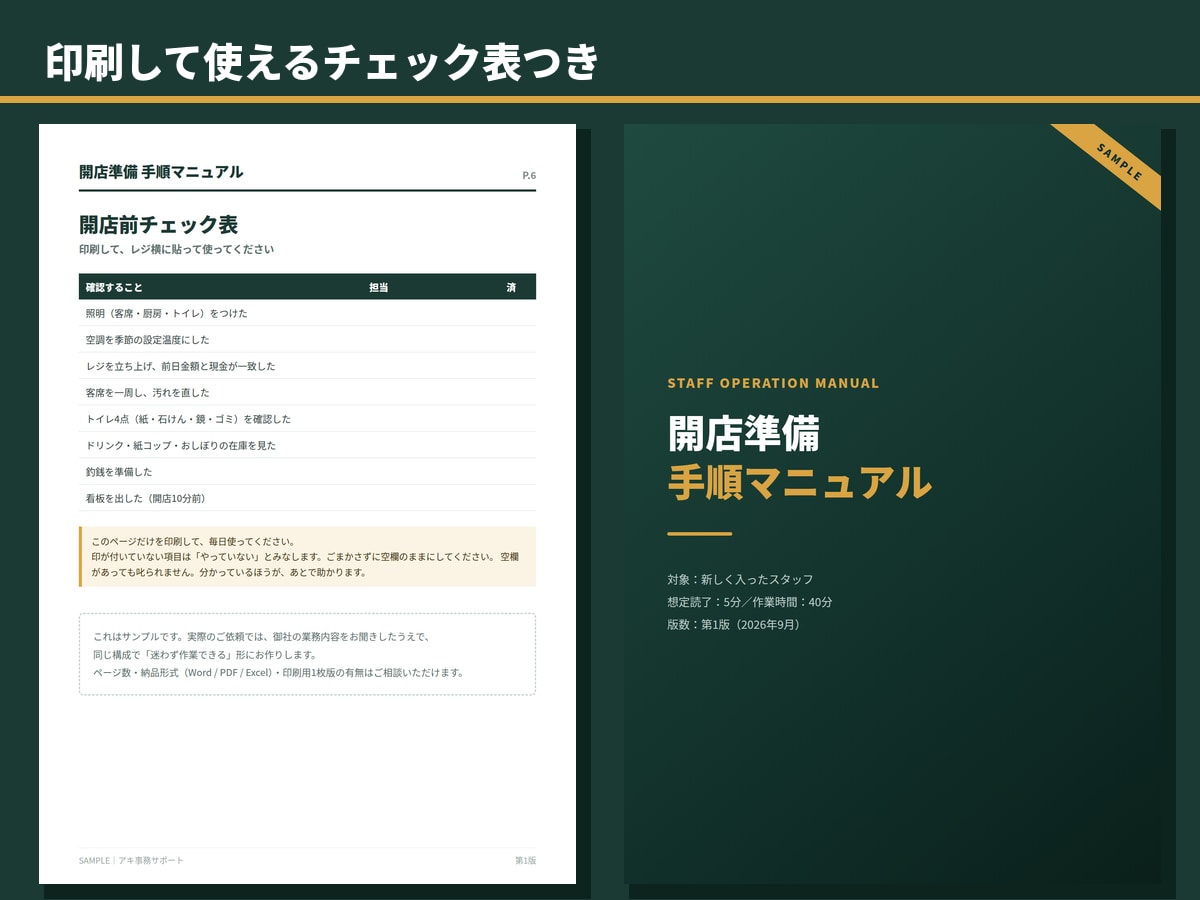The width and height of the screenshot is (1200, 900).
Task: Select row 空調を季節の設定温度にした
Action: coord(307,340)
